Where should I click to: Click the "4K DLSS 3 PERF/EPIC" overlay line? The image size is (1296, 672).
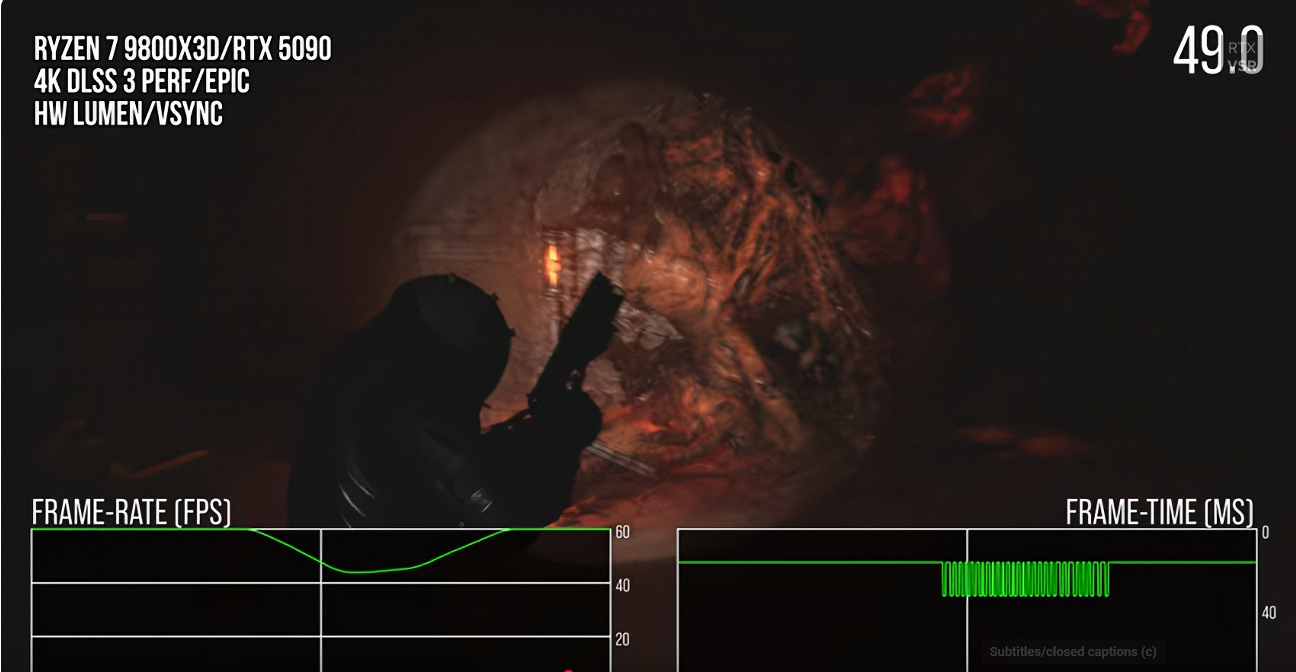click(142, 81)
